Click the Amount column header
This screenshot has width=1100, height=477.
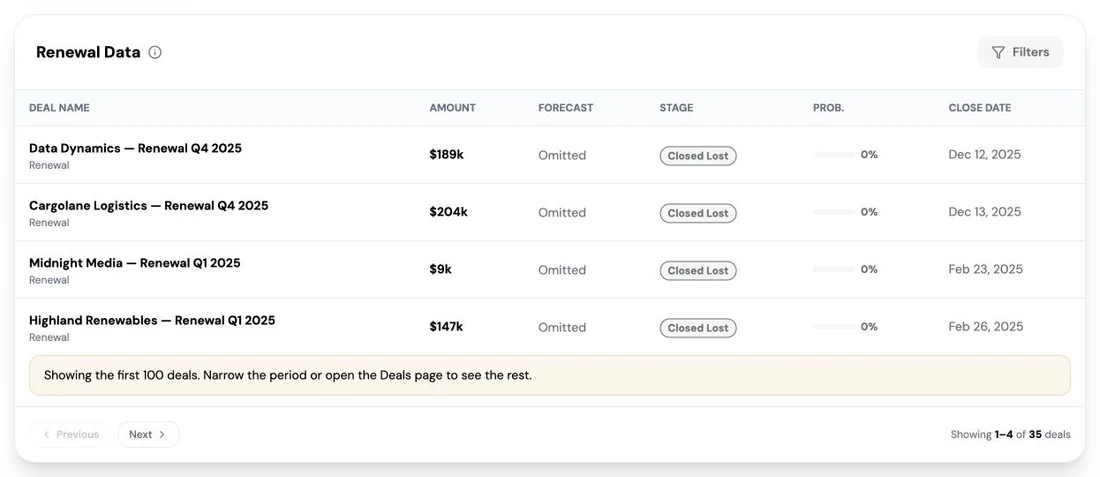tap(452, 108)
